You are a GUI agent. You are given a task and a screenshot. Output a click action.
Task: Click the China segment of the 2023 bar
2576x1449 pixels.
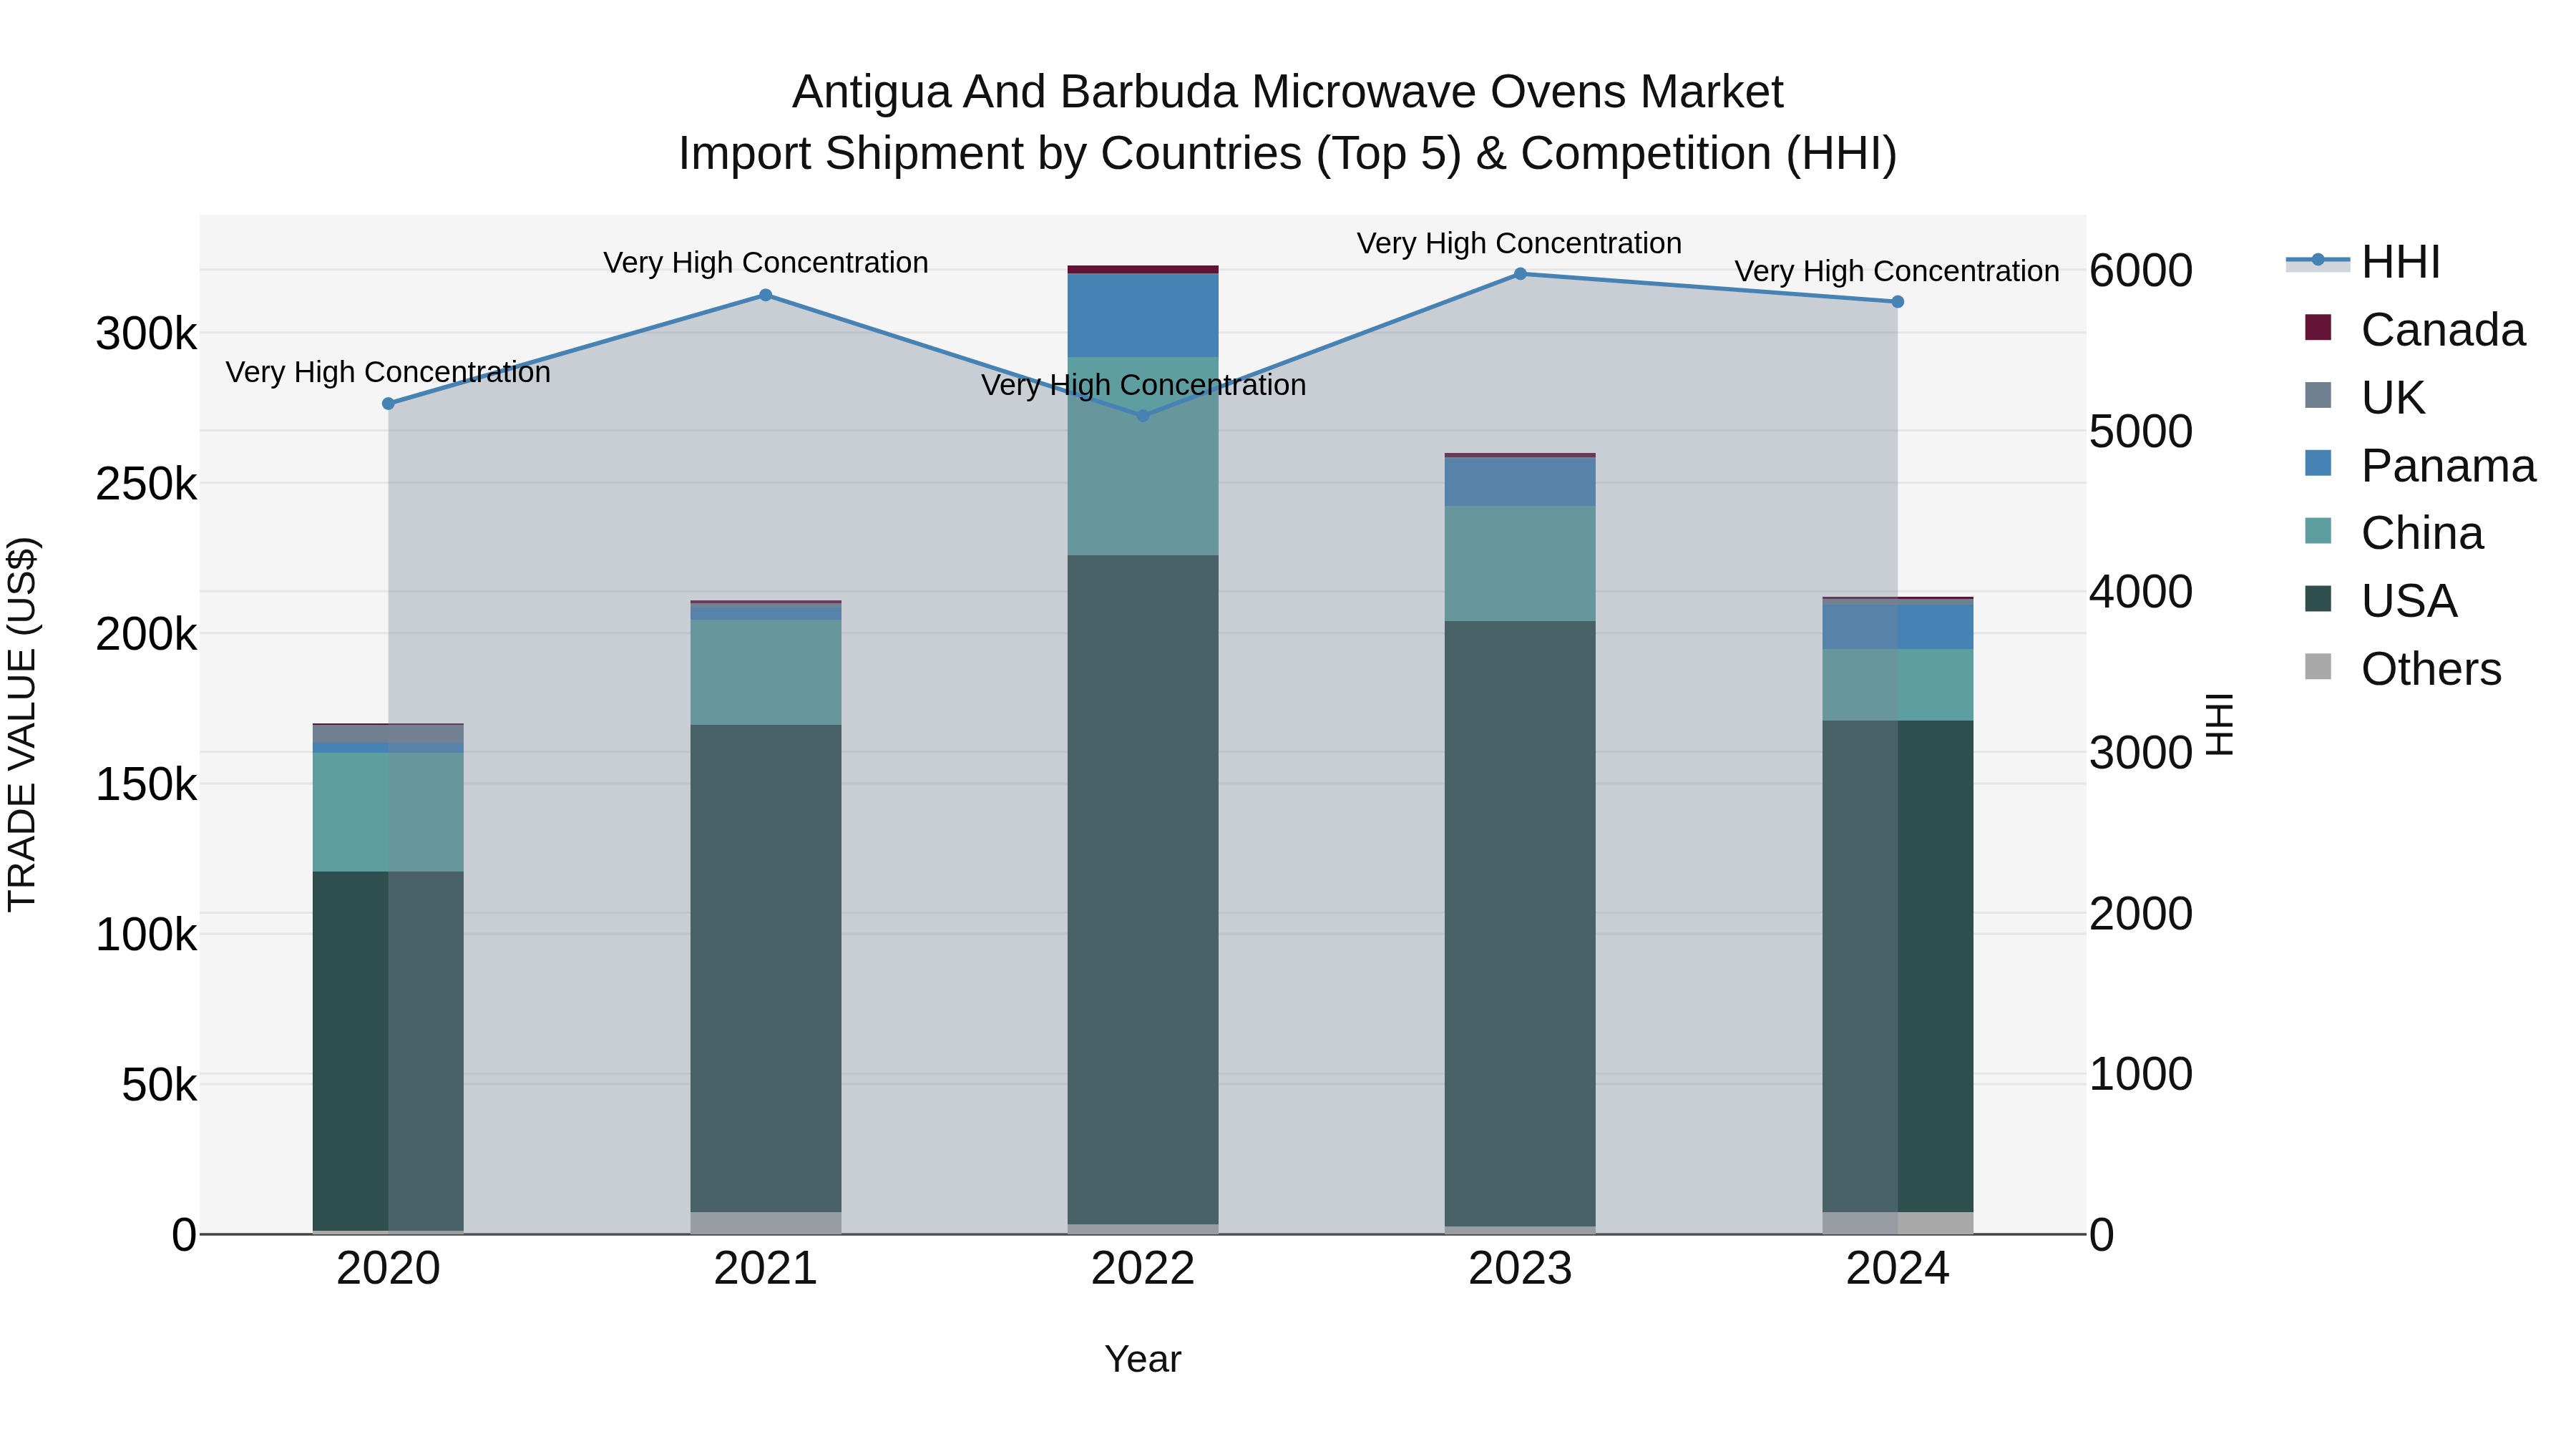[x=1520, y=564]
